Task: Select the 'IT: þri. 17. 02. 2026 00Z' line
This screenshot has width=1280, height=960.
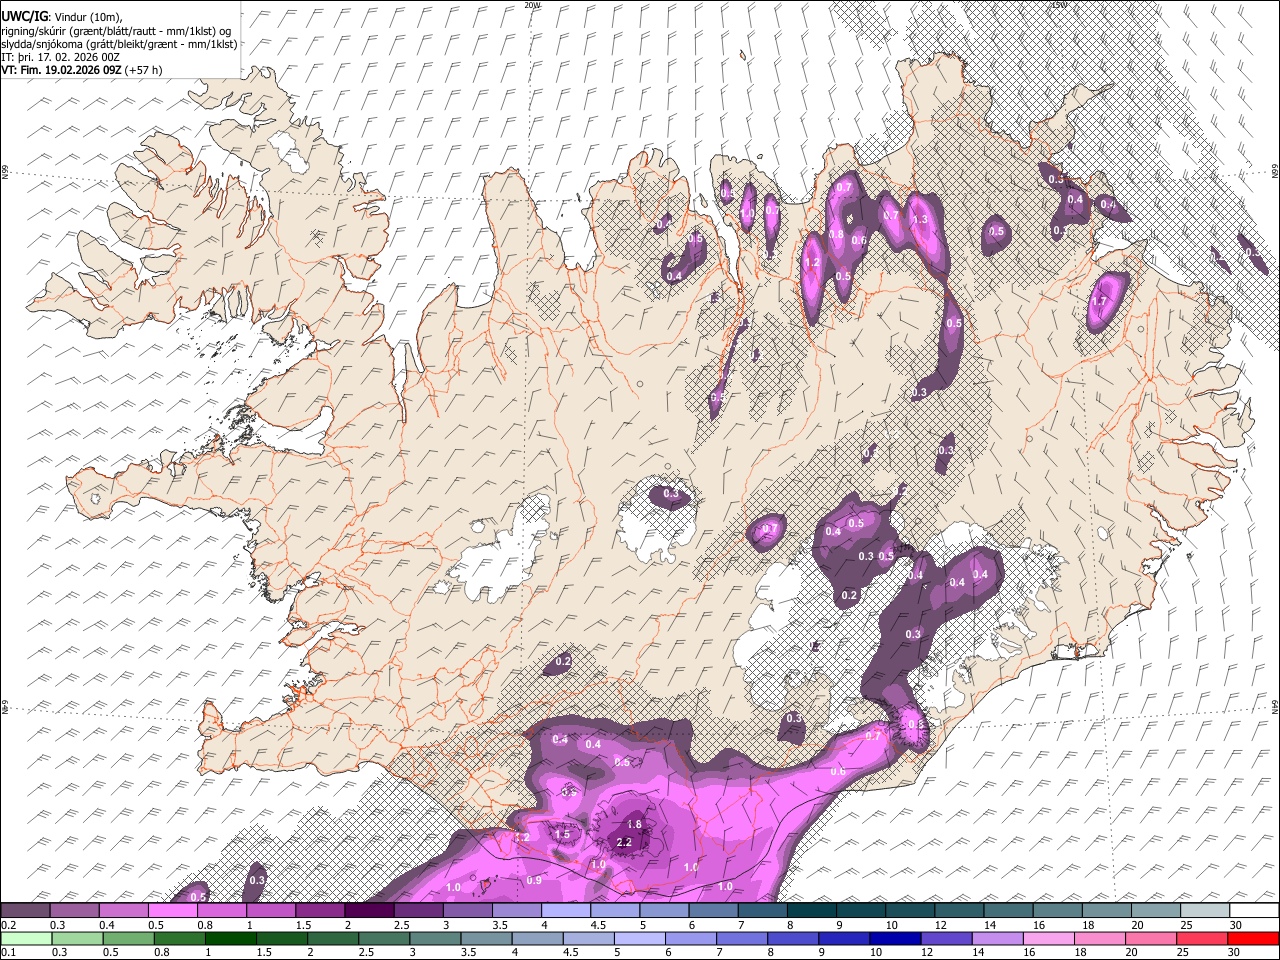Action: [60, 57]
